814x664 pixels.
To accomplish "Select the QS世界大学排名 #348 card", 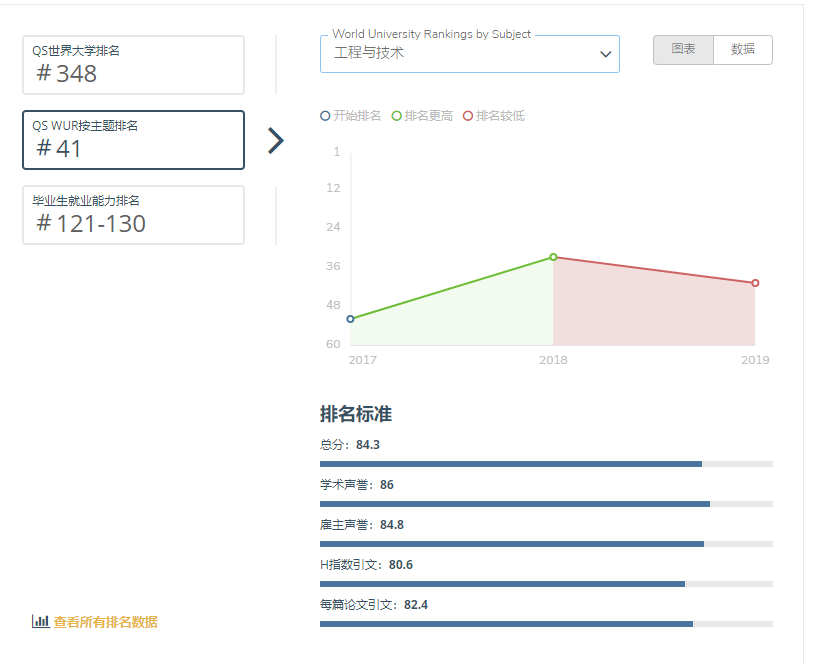I will (133, 65).
